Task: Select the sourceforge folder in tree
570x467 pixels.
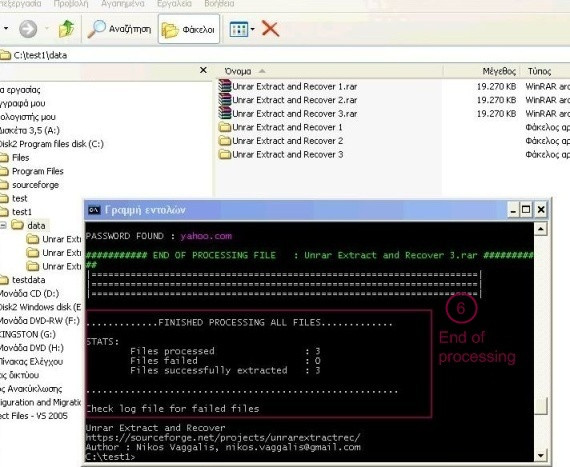Action: [x=35, y=185]
